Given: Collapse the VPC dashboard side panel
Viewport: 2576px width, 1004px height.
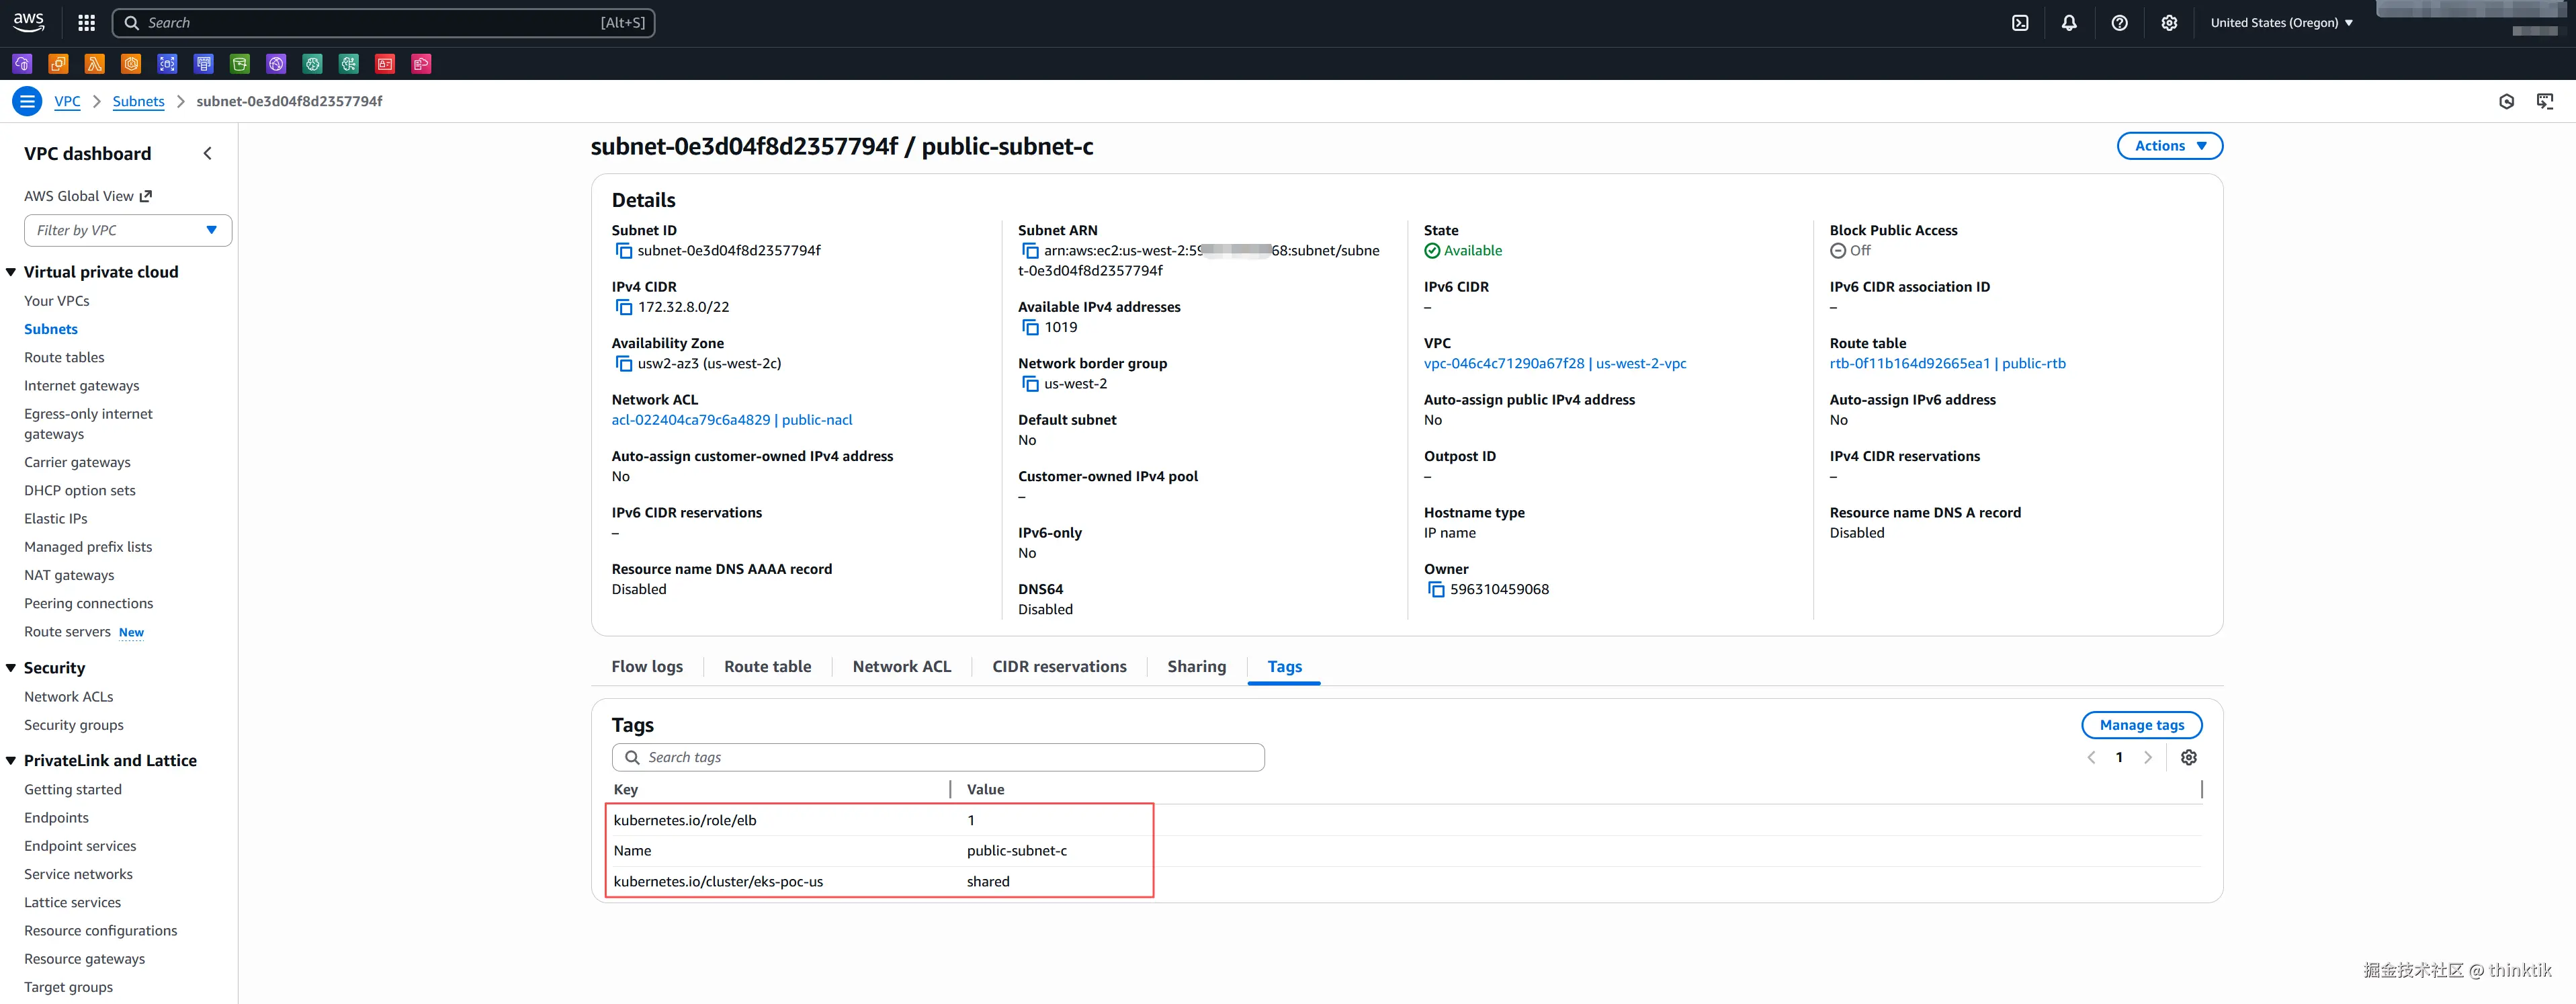Looking at the screenshot, I should click(x=207, y=153).
